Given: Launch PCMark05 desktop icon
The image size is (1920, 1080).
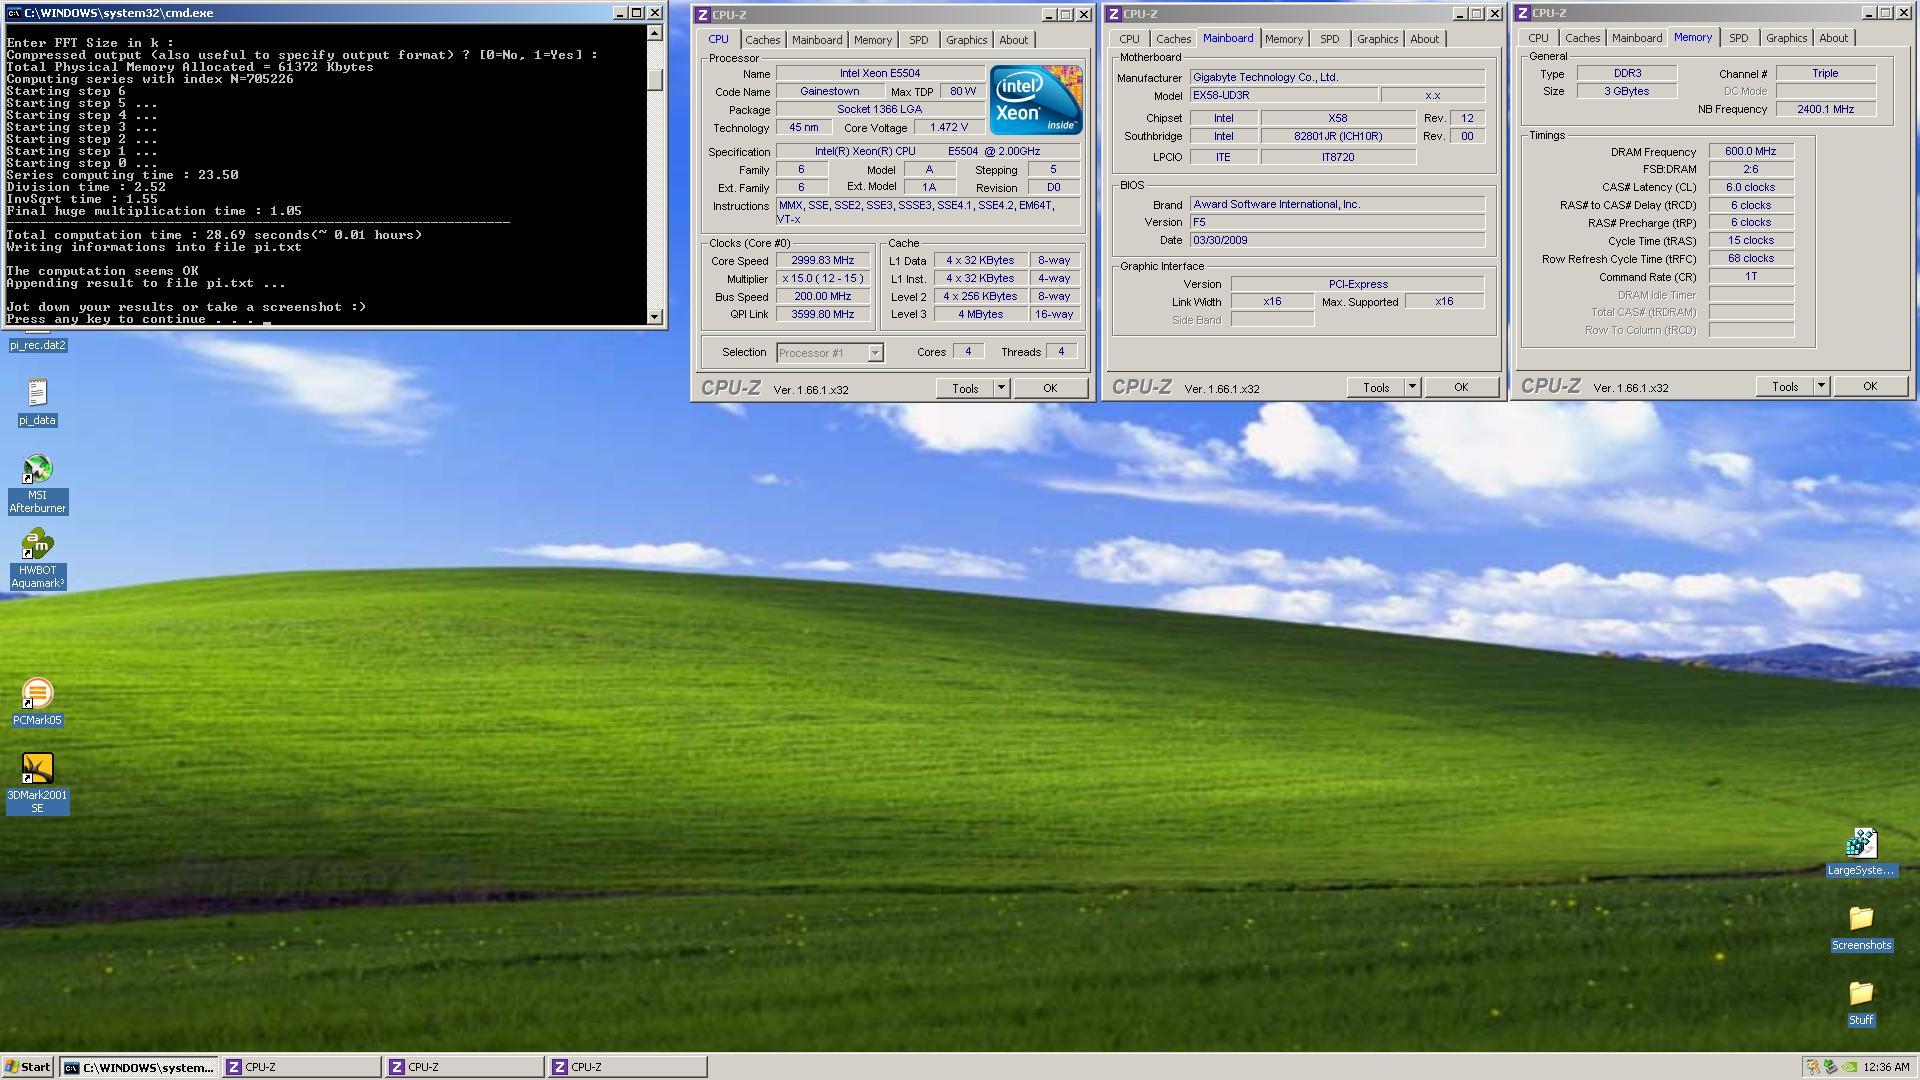Looking at the screenshot, I should 37,702.
